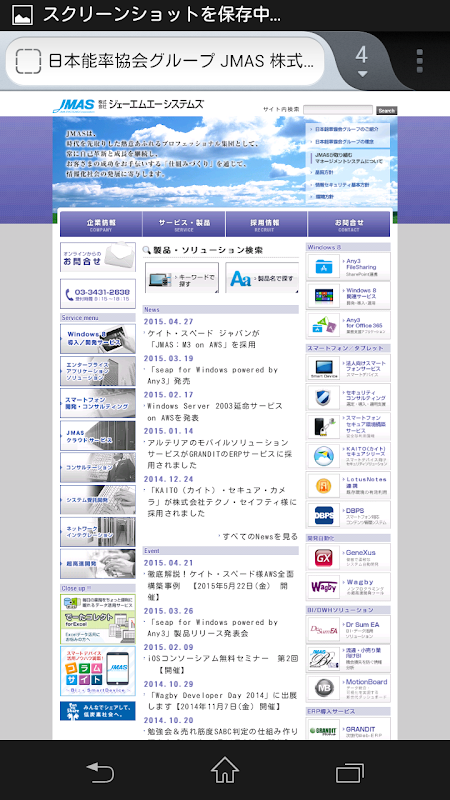The height and width of the screenshot is (800, 450).
Task: Open news アルテリアのモバイルソリューション
Action: (220, 454)
